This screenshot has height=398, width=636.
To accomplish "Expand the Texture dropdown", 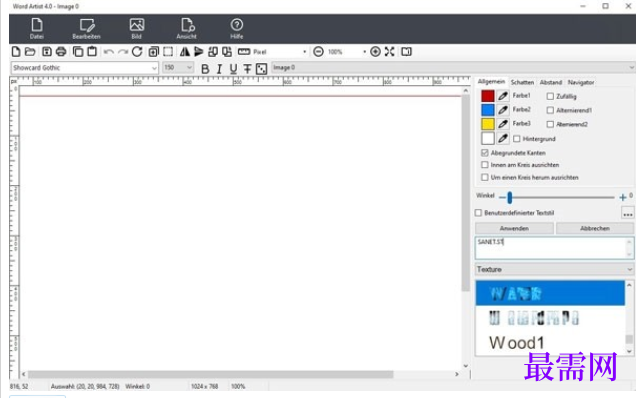I will [554, 269].
